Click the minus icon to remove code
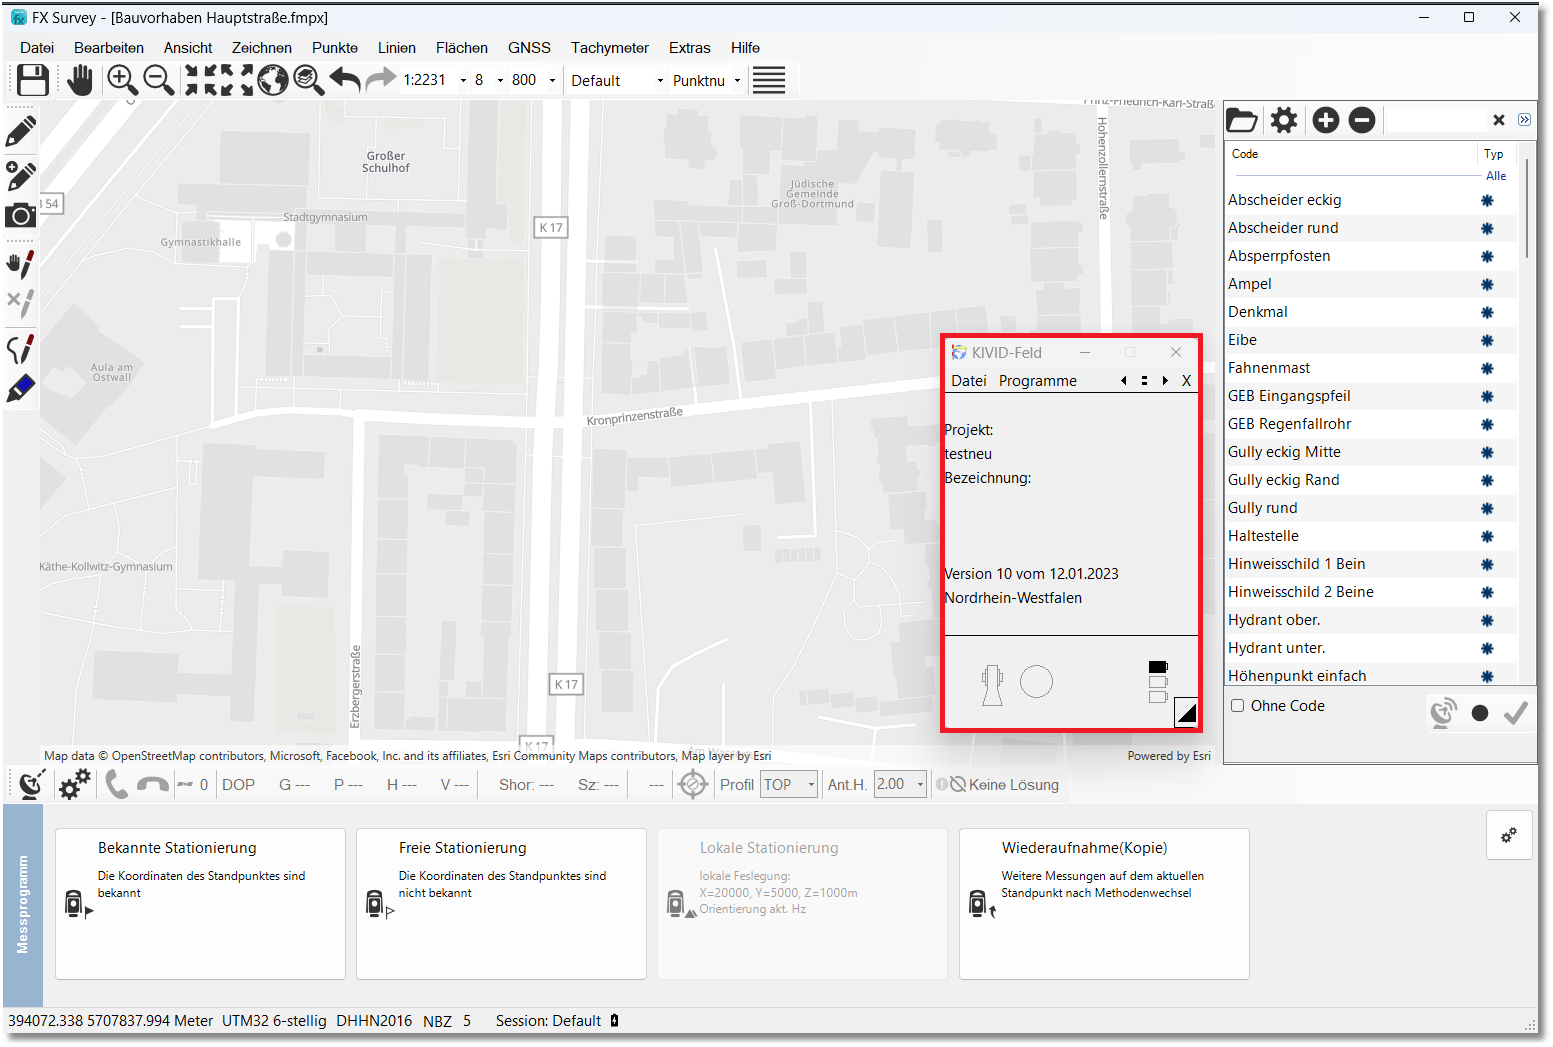 tap(1361, 121)
